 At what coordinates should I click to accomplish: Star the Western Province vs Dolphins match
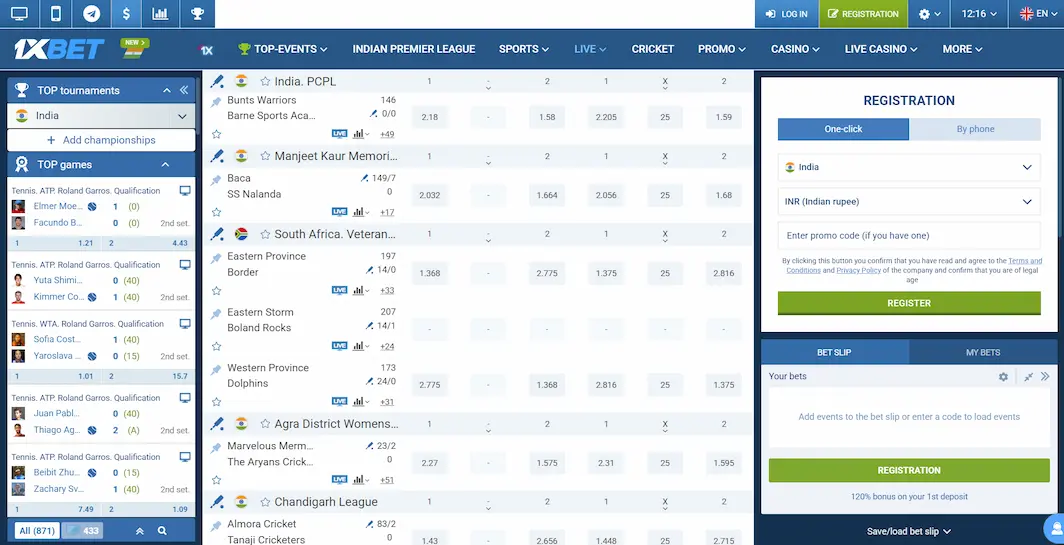[x=216, y=402]
